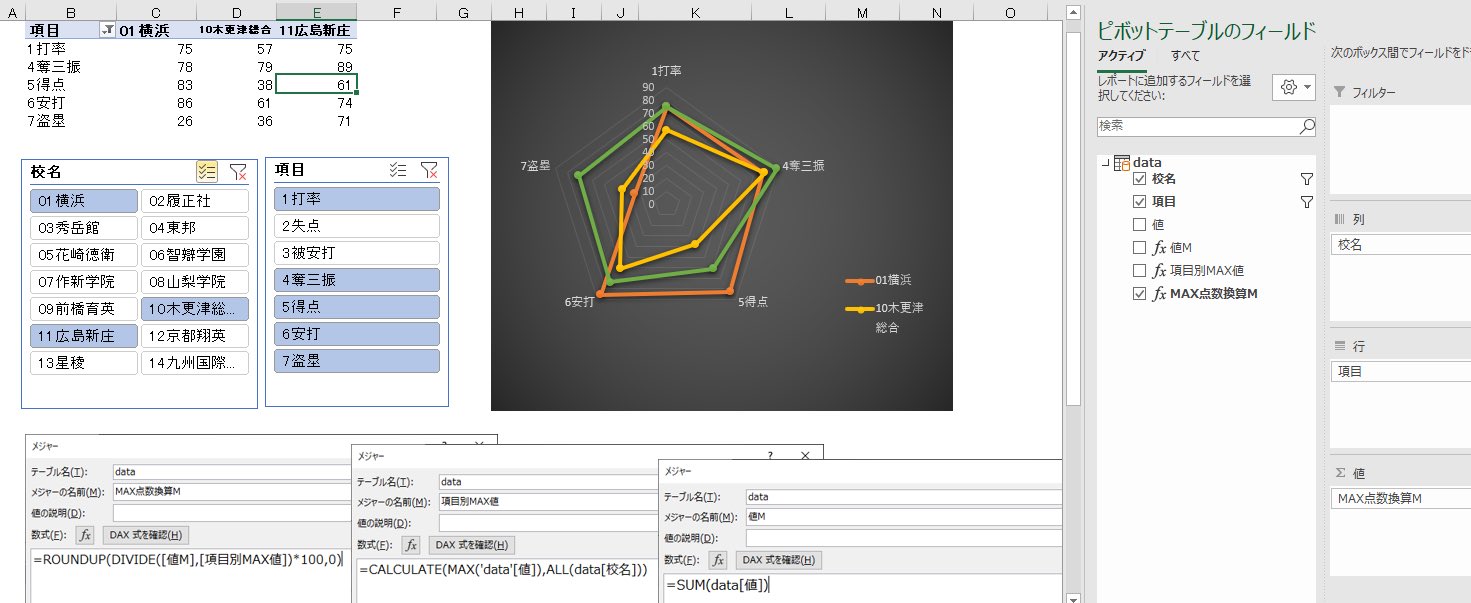Click filter icon next to 校名 field
Screen dimensions: 1471x603
[x=1306, y=179]
